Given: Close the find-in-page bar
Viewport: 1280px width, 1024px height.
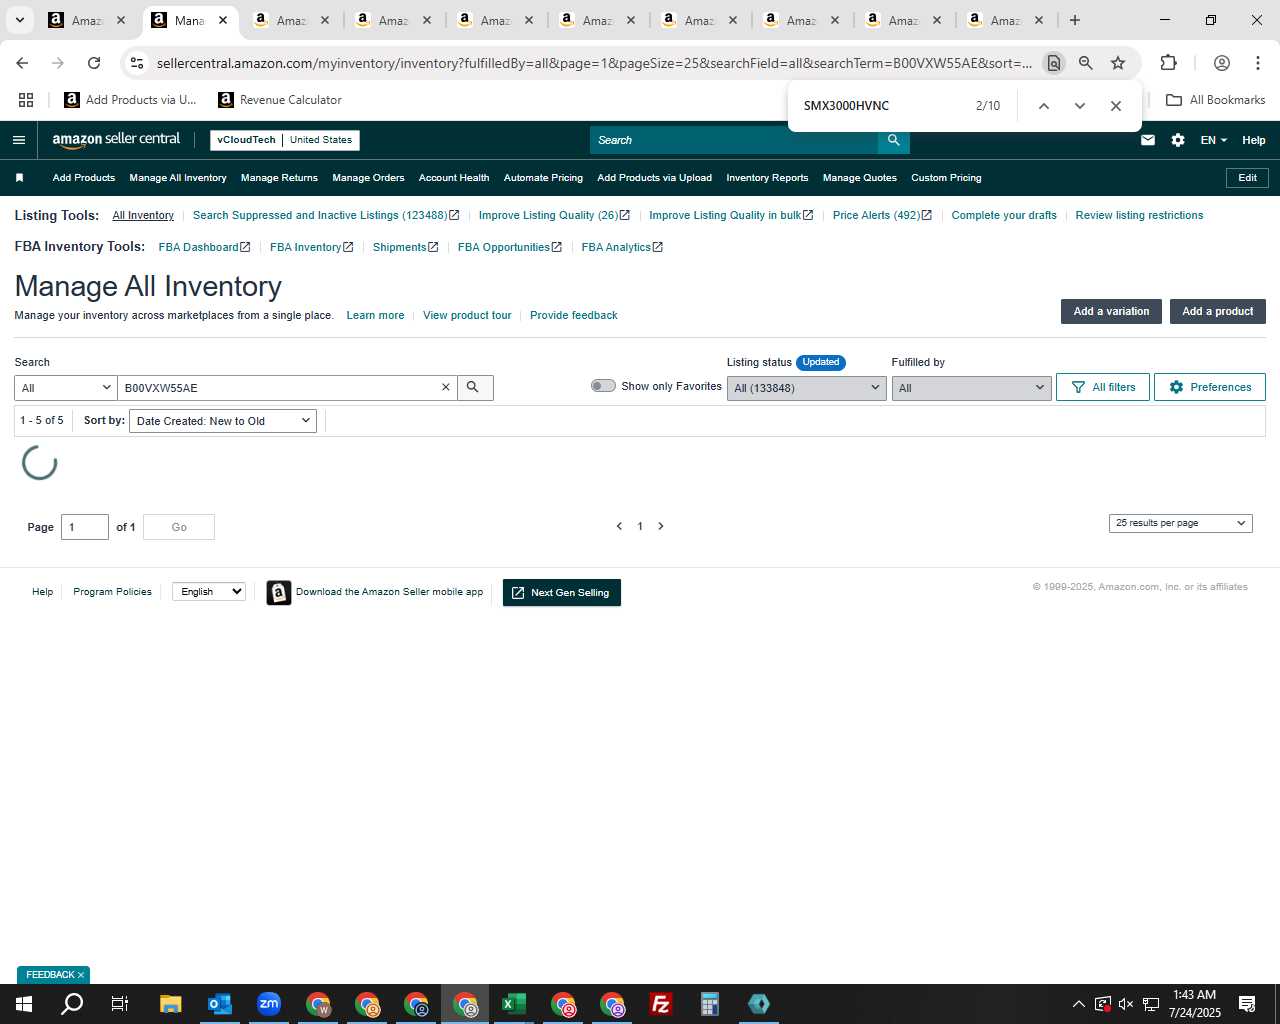Looking at the screenshot, I should click(x=1116, y=106).
